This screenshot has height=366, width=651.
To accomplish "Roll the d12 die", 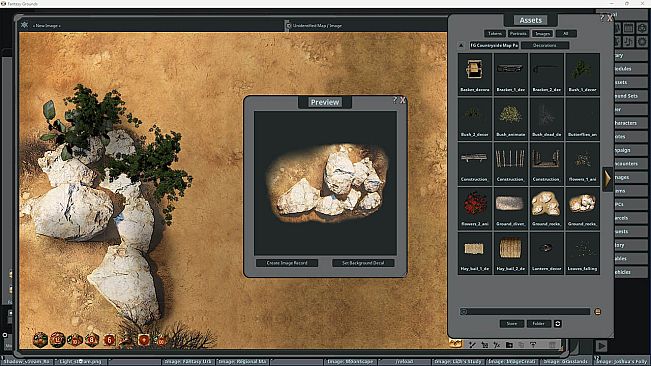I will [x=57, y=340].
